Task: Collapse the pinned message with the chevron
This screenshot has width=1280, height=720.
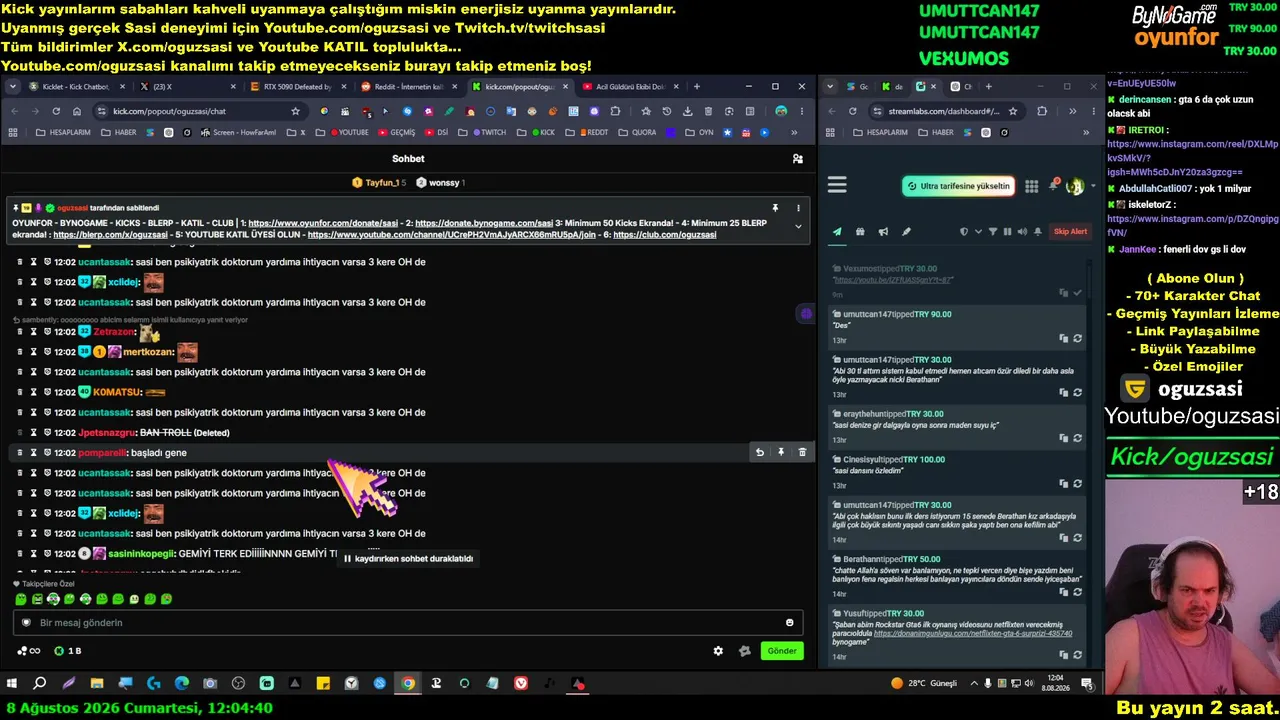Action: coord(798,226)
